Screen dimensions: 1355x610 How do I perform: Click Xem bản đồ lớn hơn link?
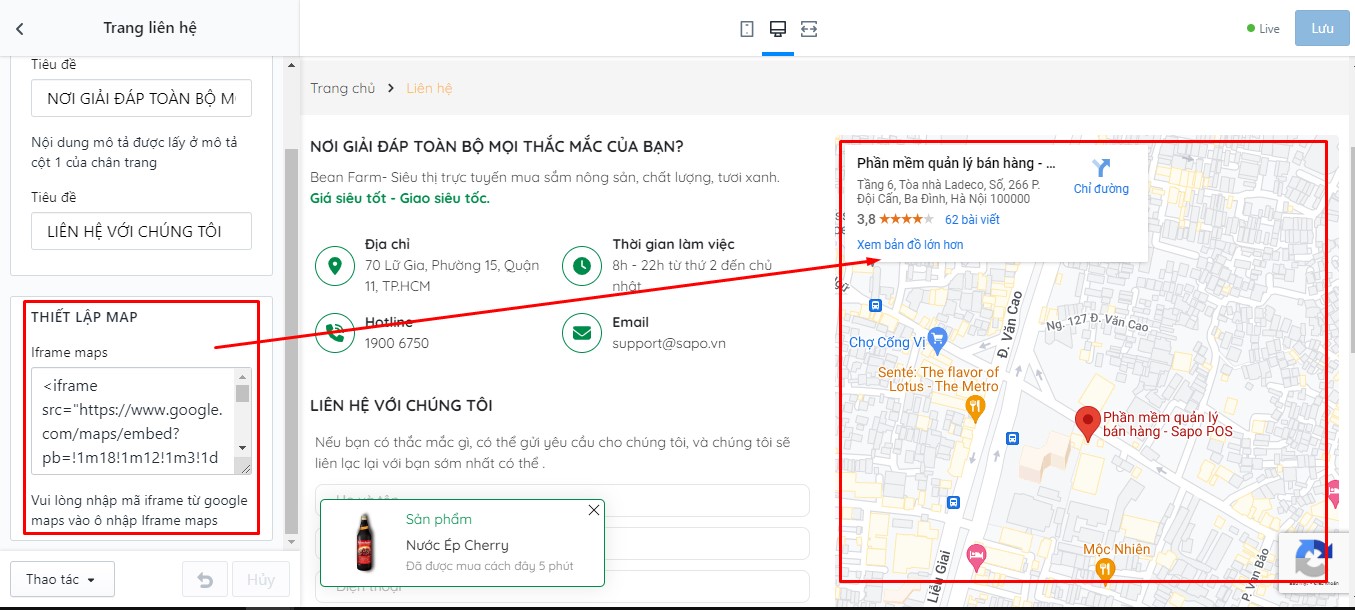[x=910, y=245]
